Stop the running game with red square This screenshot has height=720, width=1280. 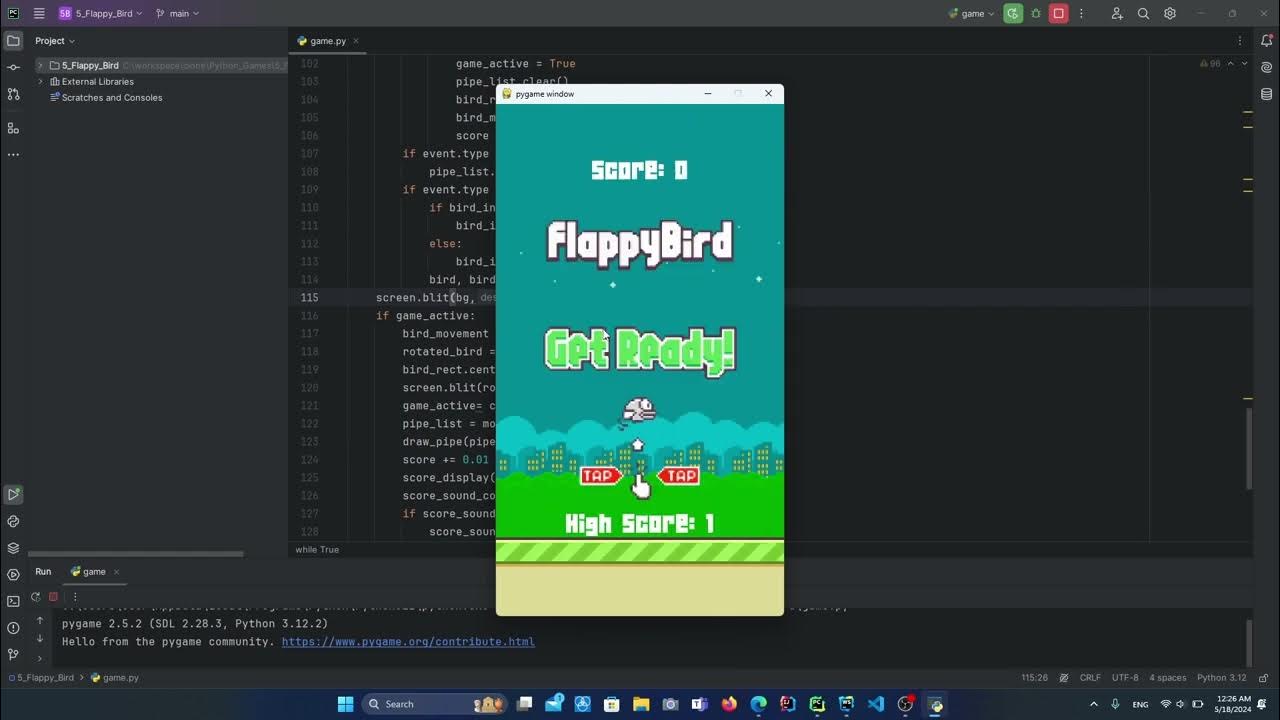(x=1058, y=13)
